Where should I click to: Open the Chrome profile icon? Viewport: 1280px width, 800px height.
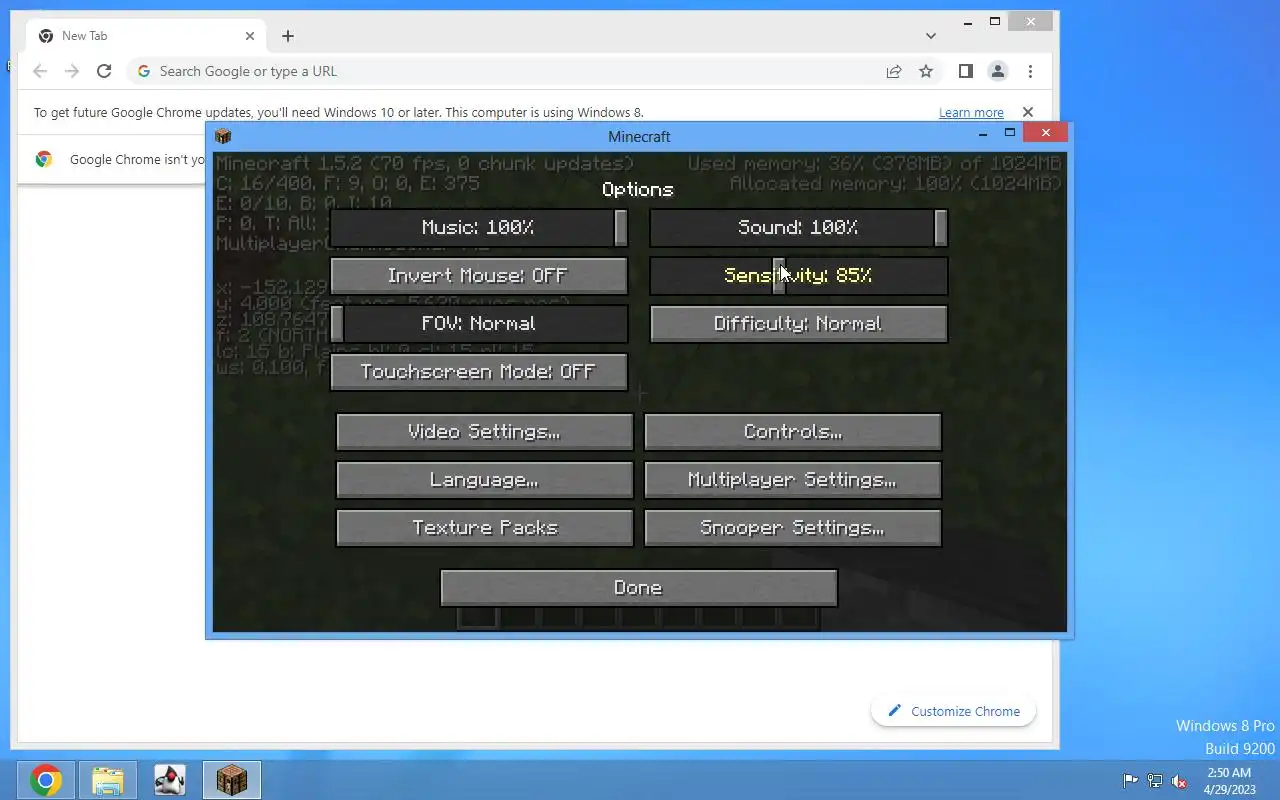[997, 71]
